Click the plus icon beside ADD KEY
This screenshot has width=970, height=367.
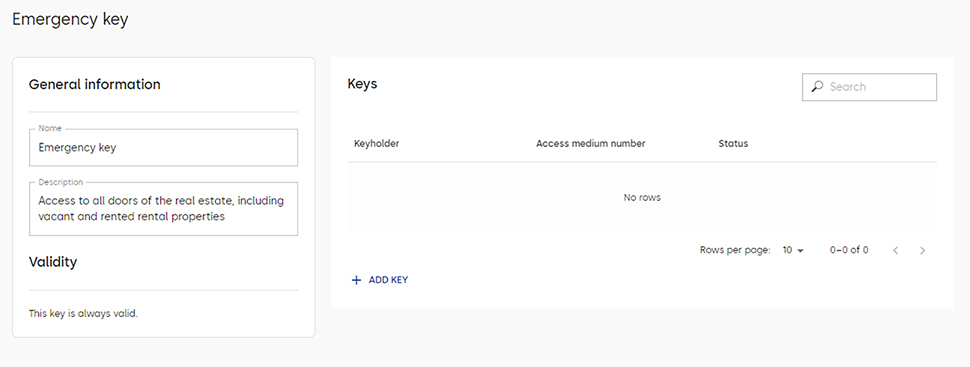(x=356, y=280)
